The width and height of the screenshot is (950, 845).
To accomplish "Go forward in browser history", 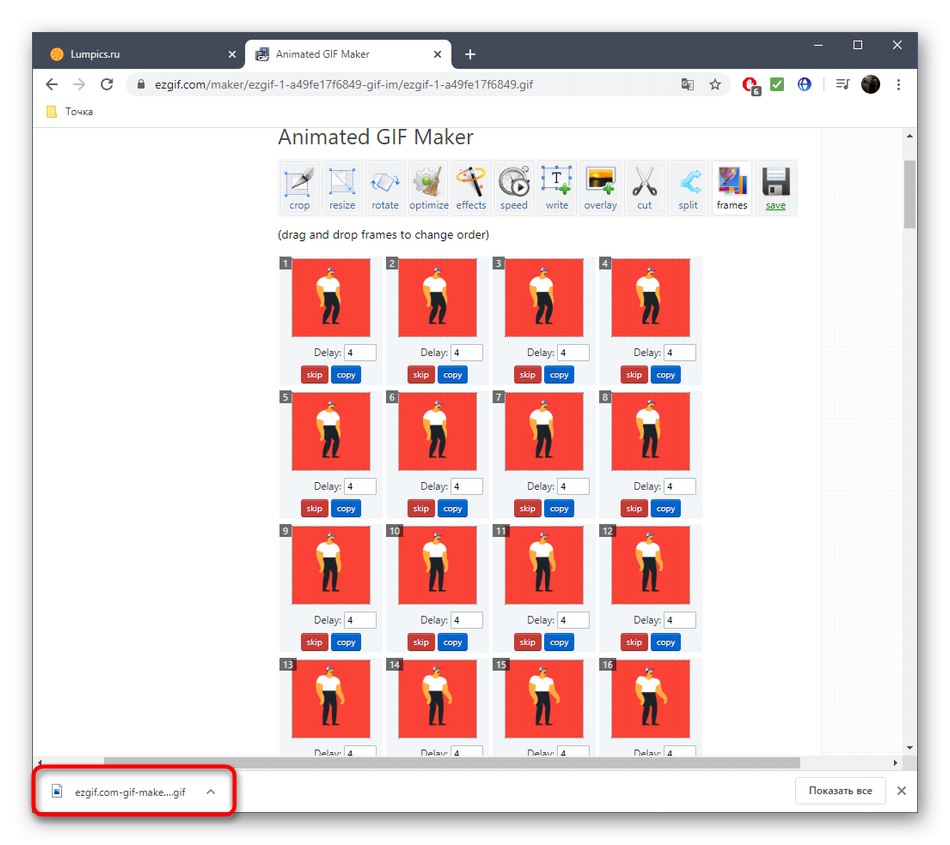I will [79, 84].
